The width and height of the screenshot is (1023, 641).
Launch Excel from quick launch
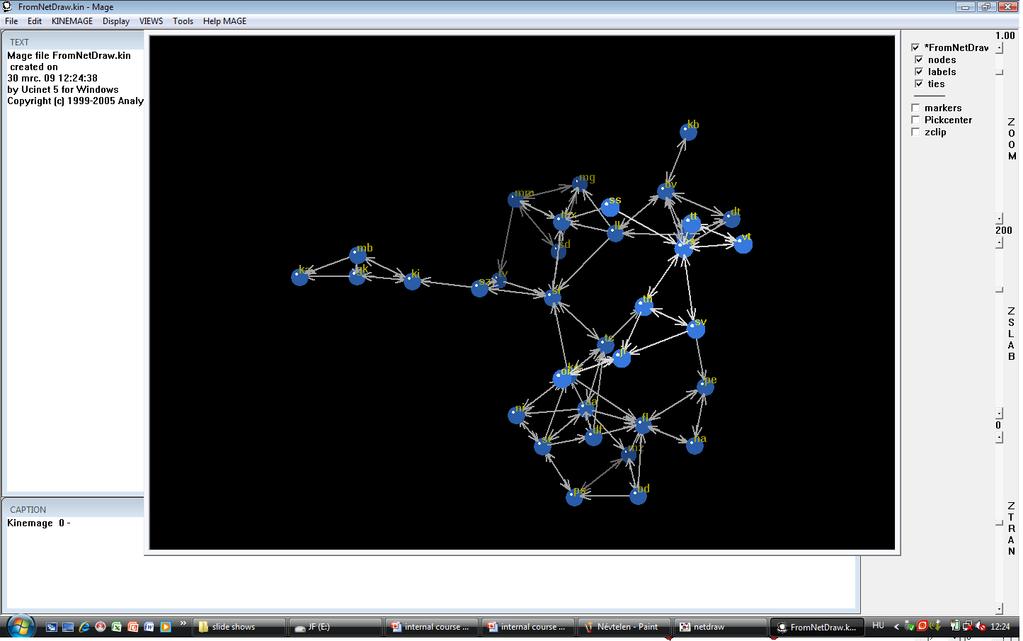coord(116,627)
